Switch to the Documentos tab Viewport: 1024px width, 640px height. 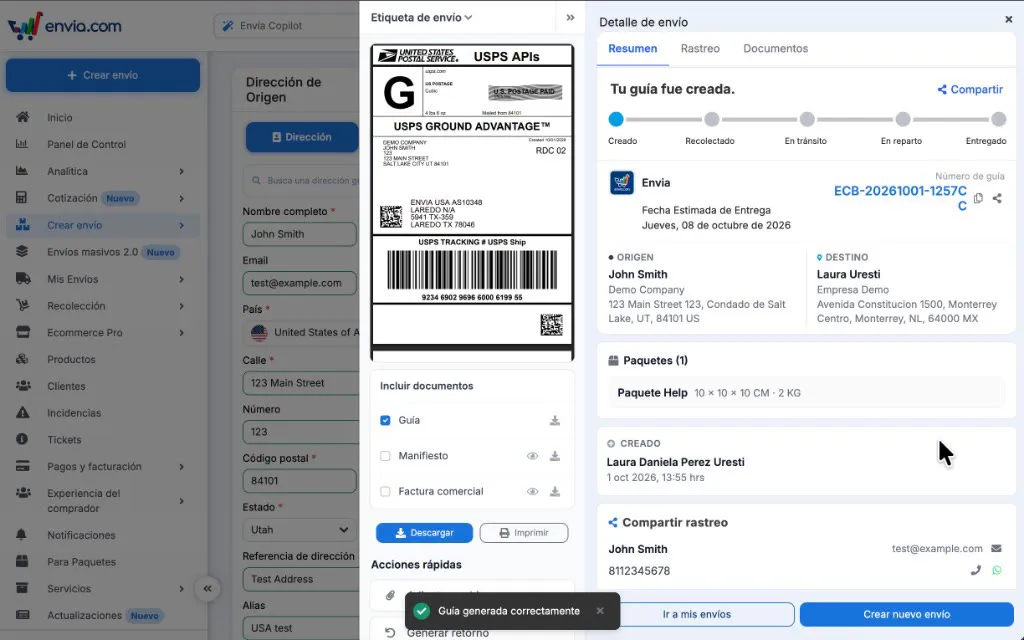pyautogui.click(x=775, y=48)
